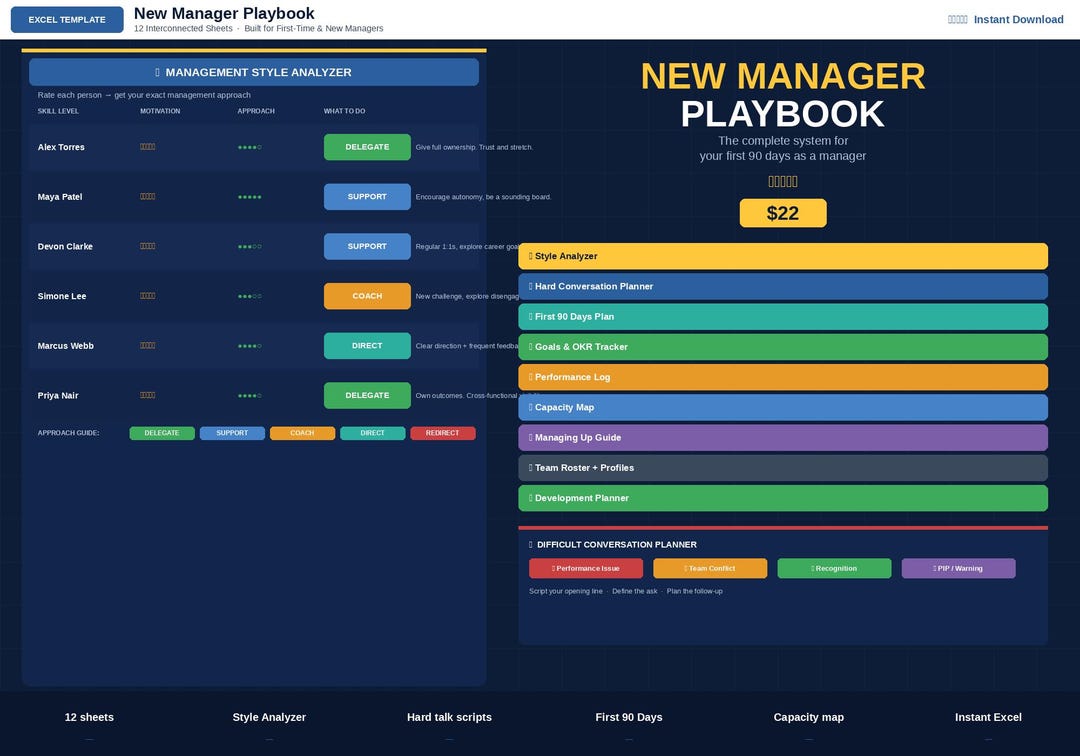Click the $22 price button
This screenshot has height=756, width=1080.
coord(783,213)
